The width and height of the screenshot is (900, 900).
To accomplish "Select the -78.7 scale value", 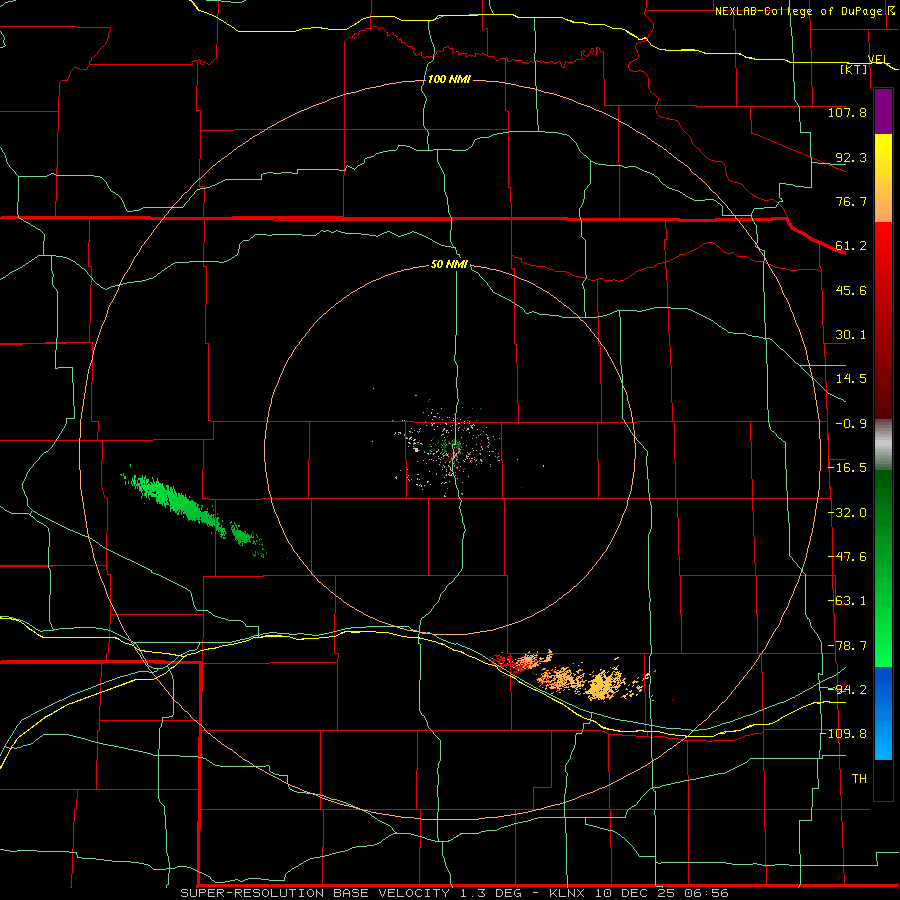I will 847,646.
